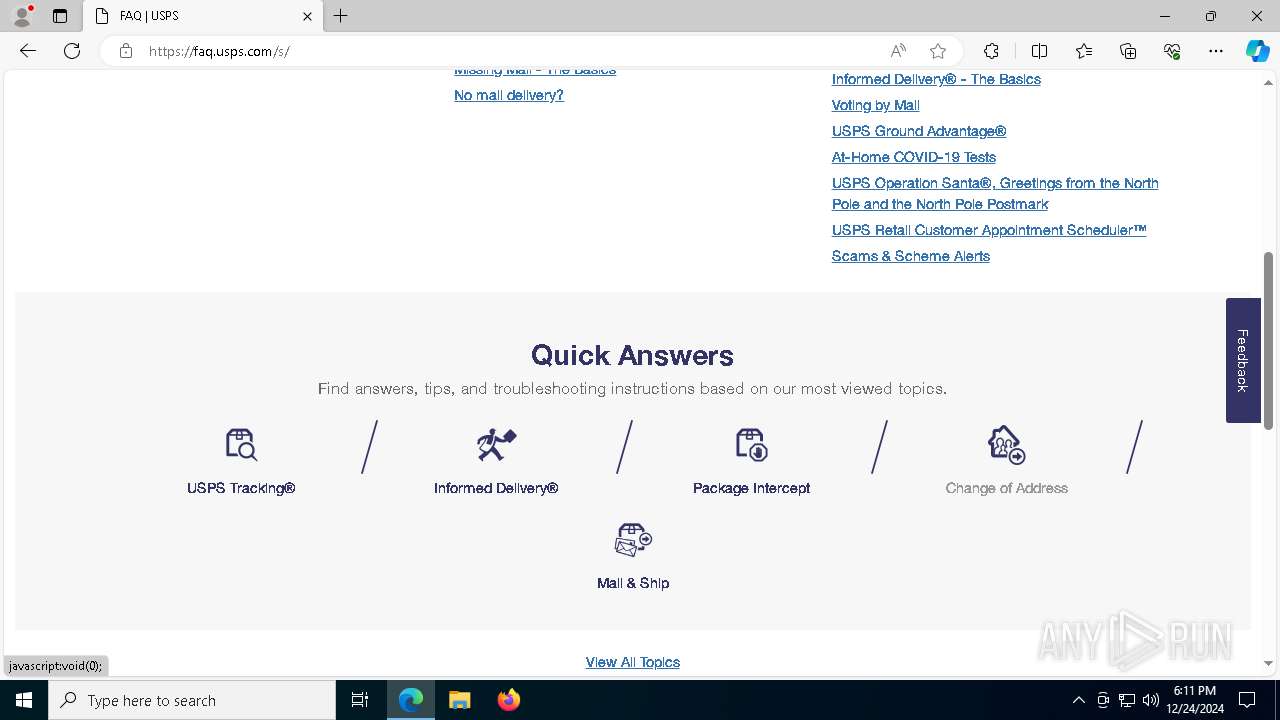Click the USPS Tracking label
Viewport: 1280px width, 720px height.
pos(241,488)
